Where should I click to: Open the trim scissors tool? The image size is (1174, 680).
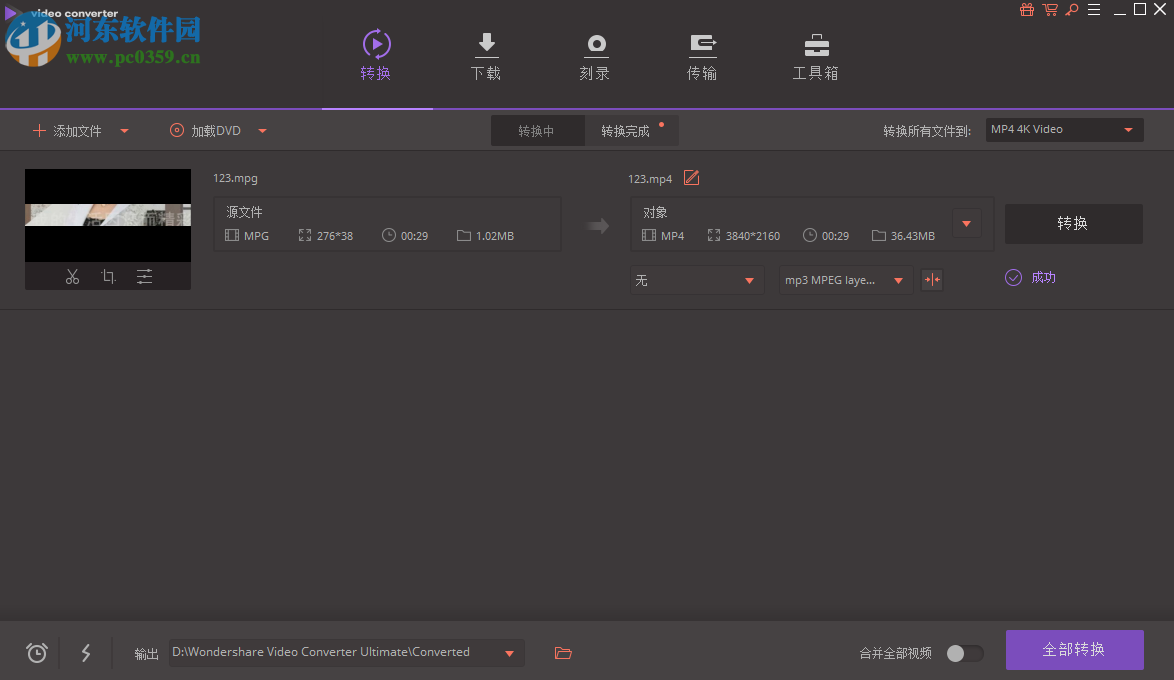pos(72,277)
